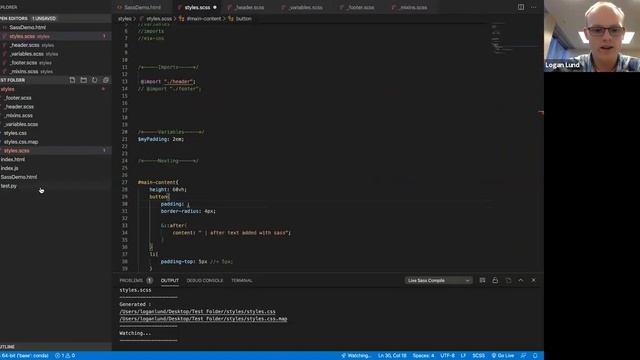
Task: Split the editor to the right
Action: (521, 7)
